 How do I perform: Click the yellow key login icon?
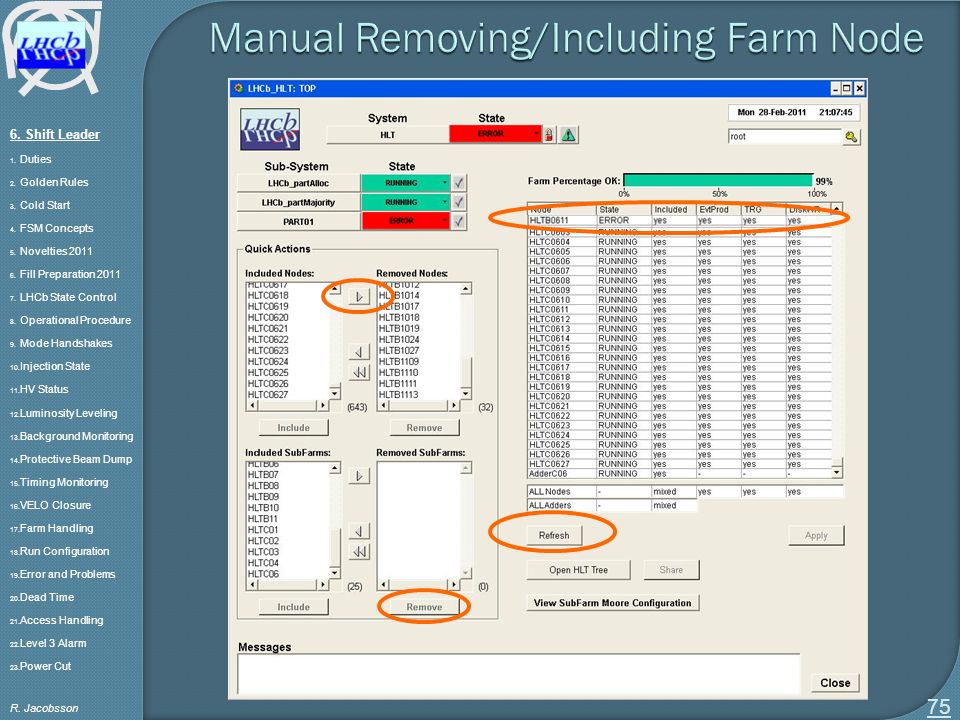tap(851, 137)
